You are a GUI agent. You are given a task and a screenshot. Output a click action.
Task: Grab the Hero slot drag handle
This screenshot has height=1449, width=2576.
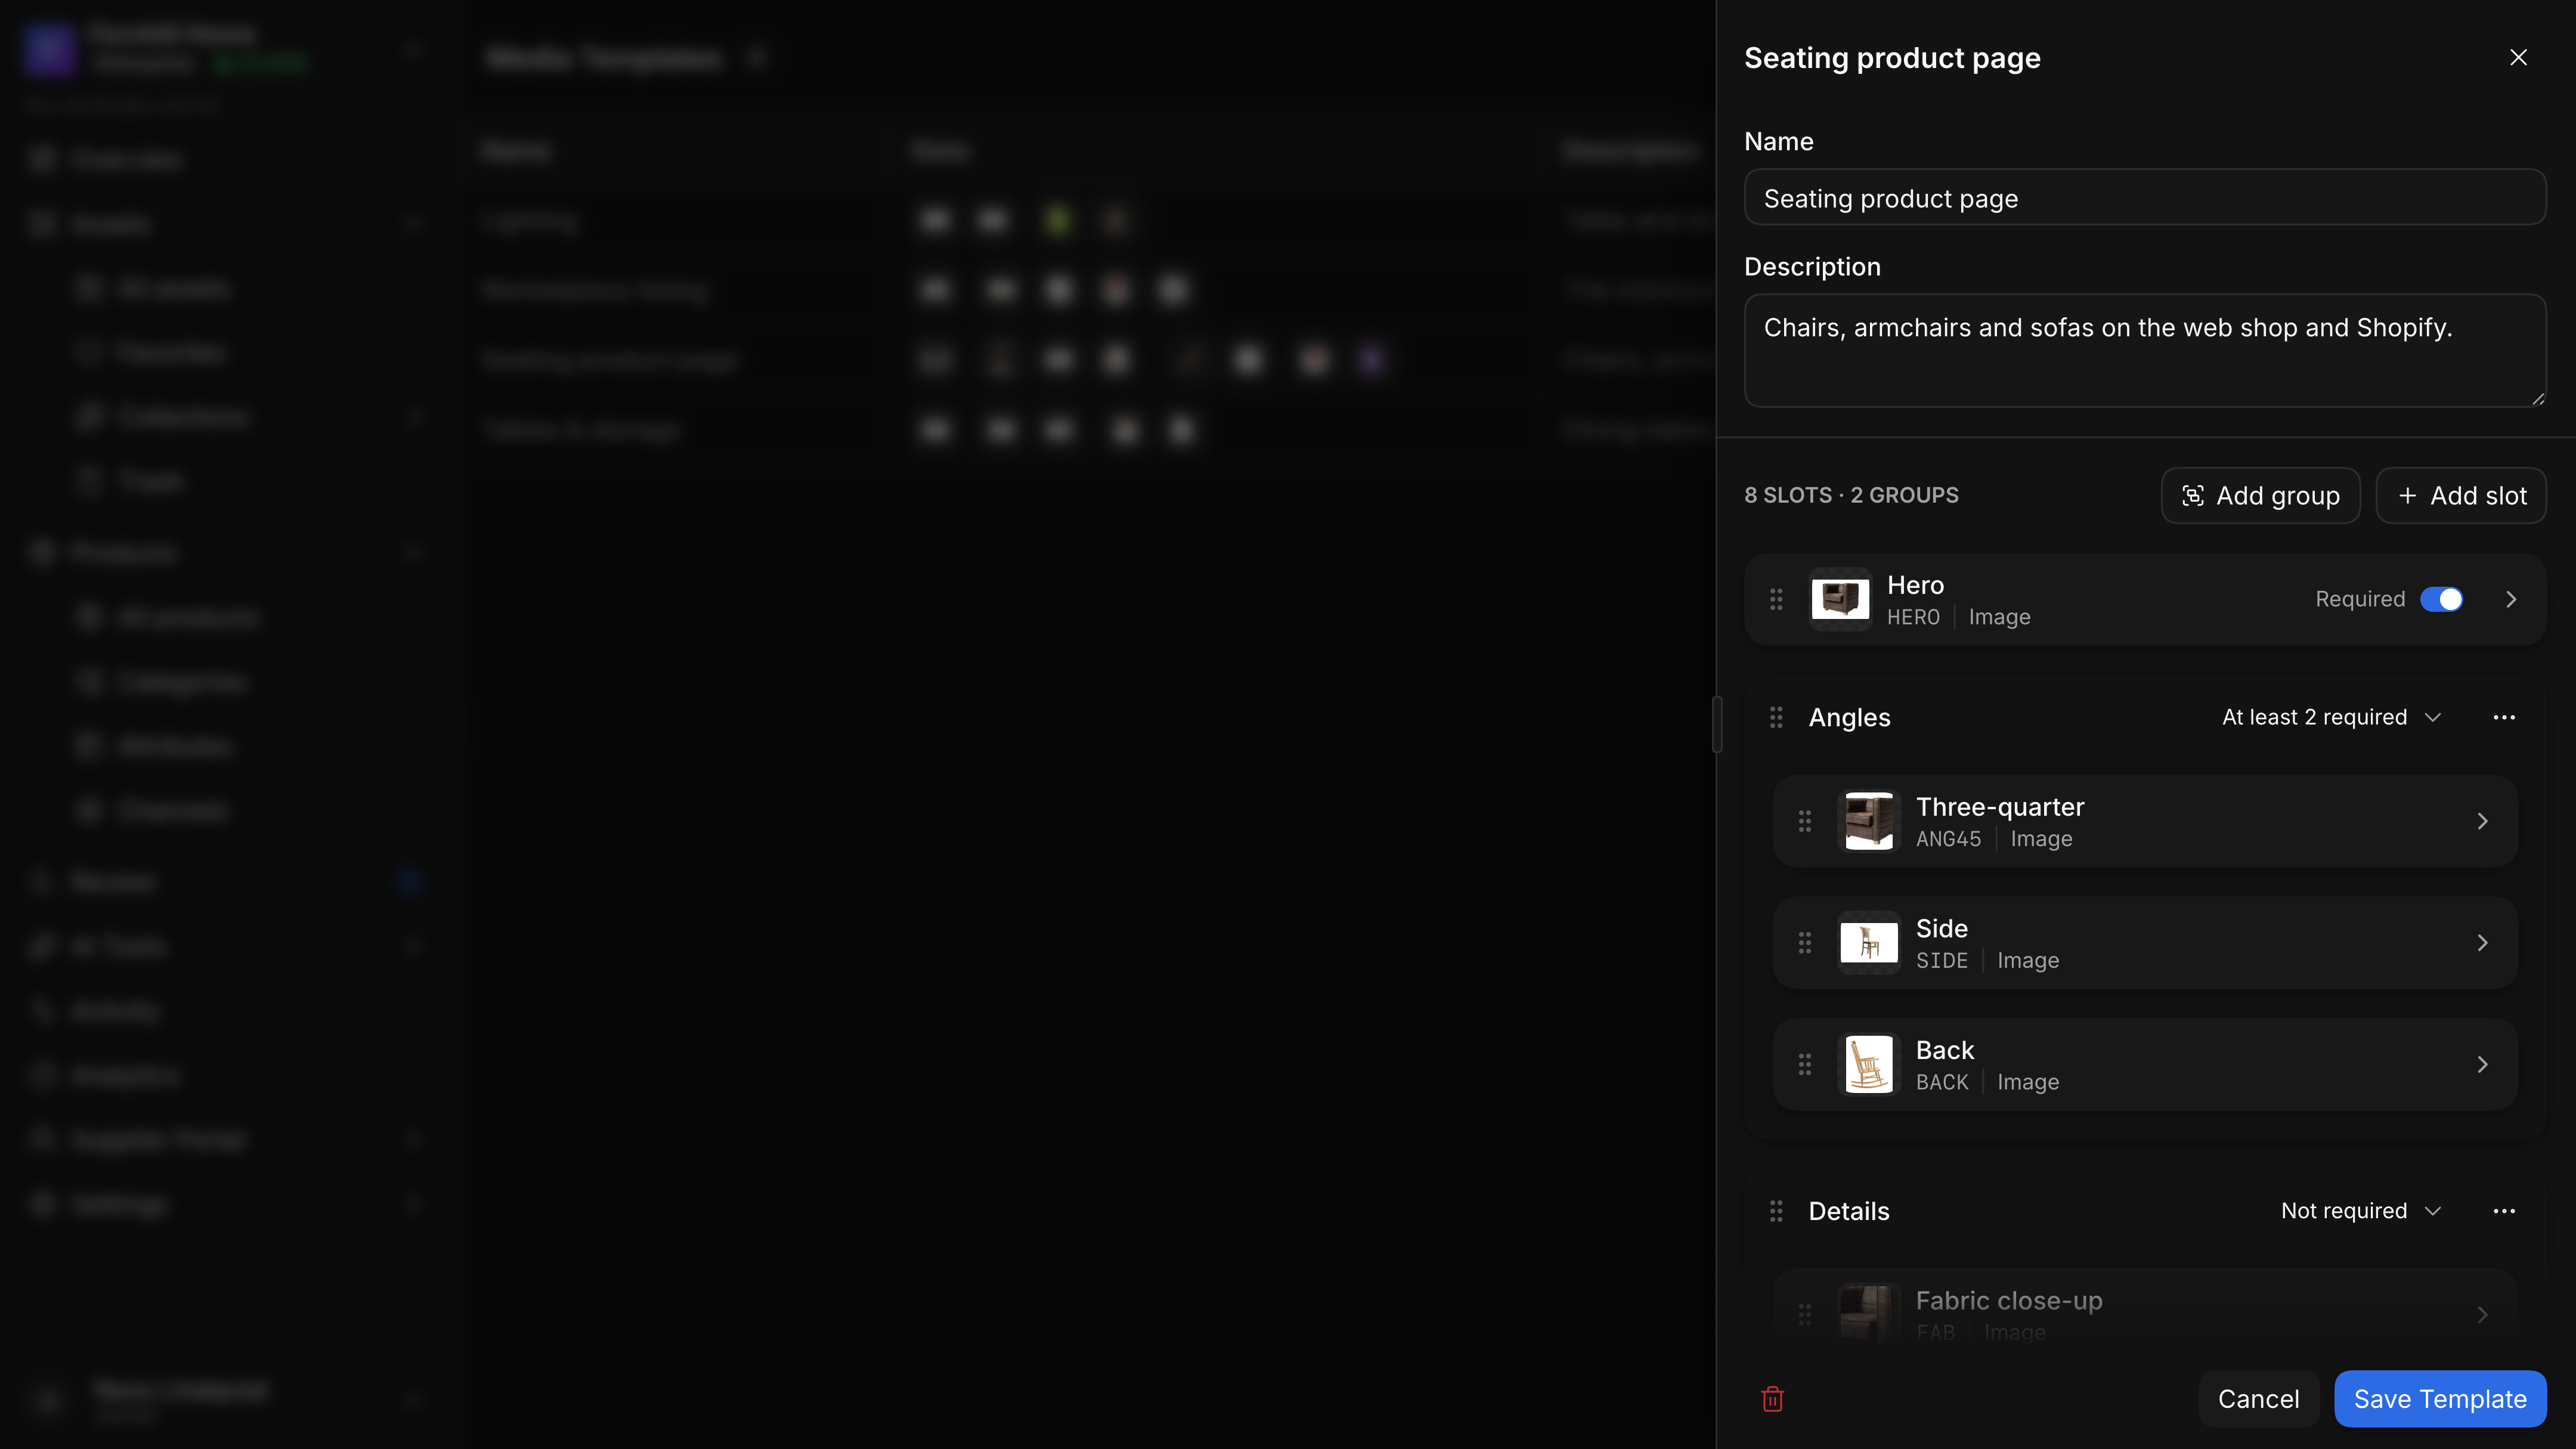pos(1776,599)
